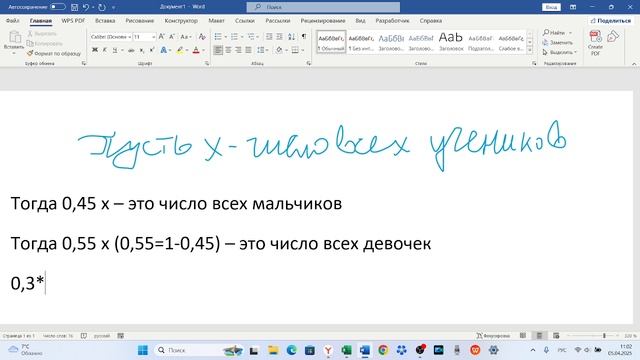Viewport: 640px width, 360px height.
Task: Toggle subscript formatting
Action: pyautogui.click(x=141, y=50)
